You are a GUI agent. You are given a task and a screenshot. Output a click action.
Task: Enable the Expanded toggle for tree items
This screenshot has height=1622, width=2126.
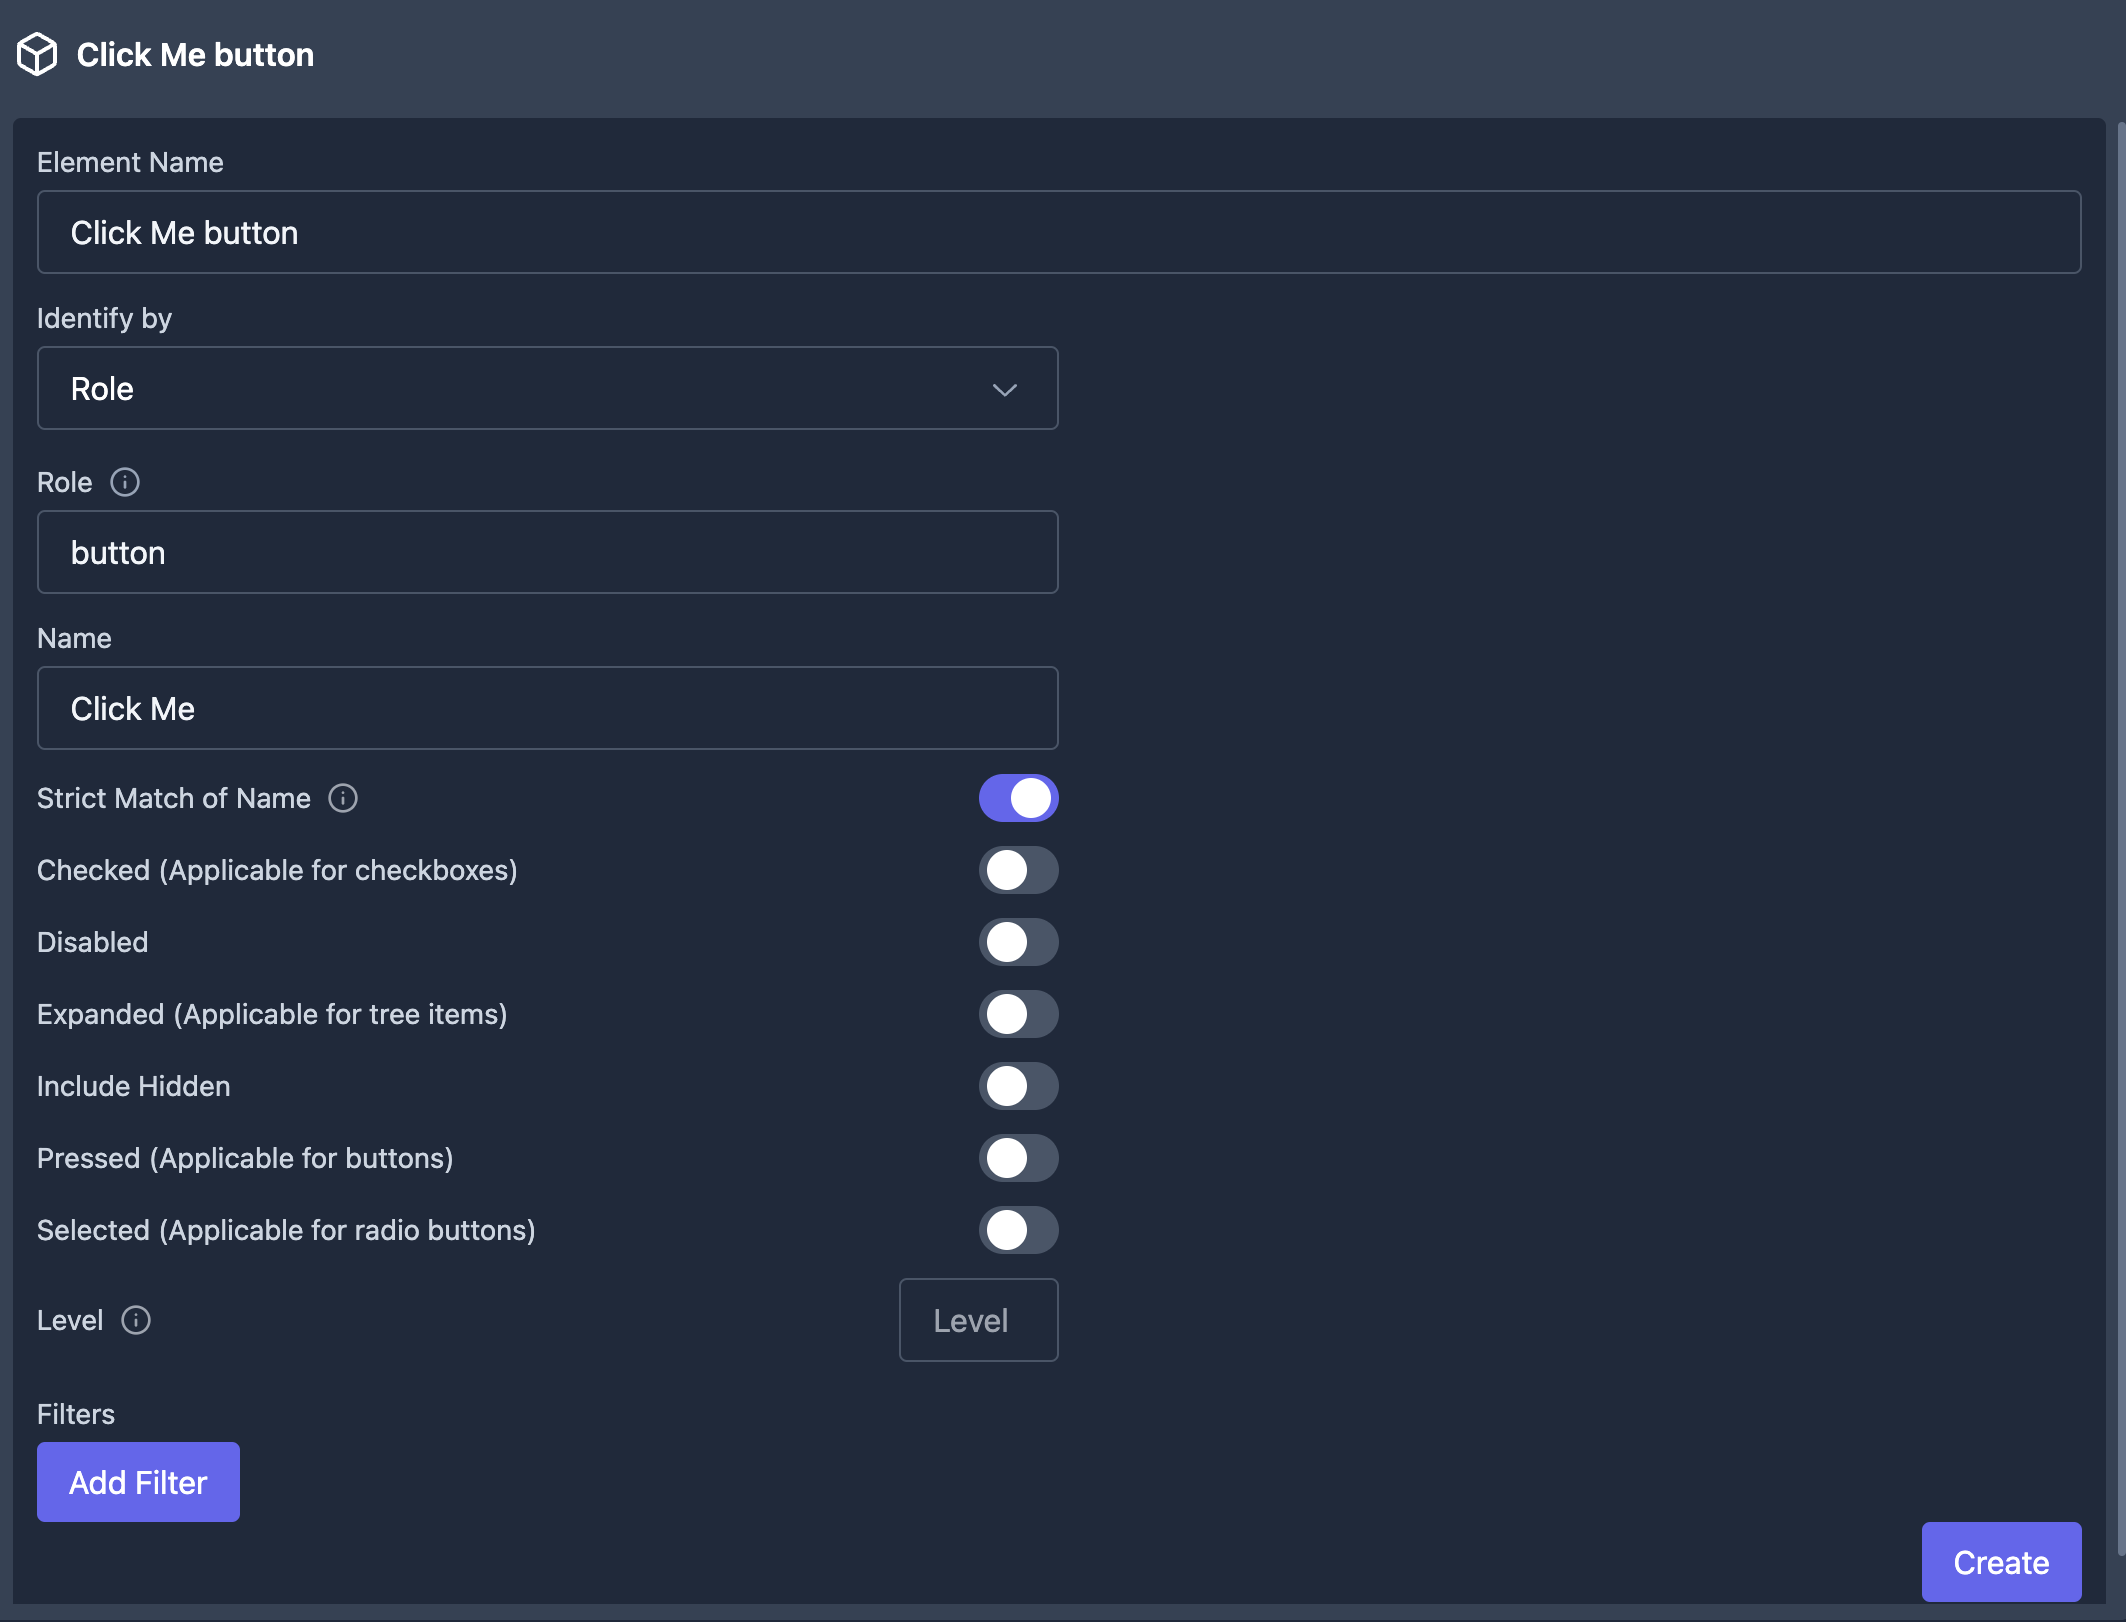click(x=1018, y=1014)
